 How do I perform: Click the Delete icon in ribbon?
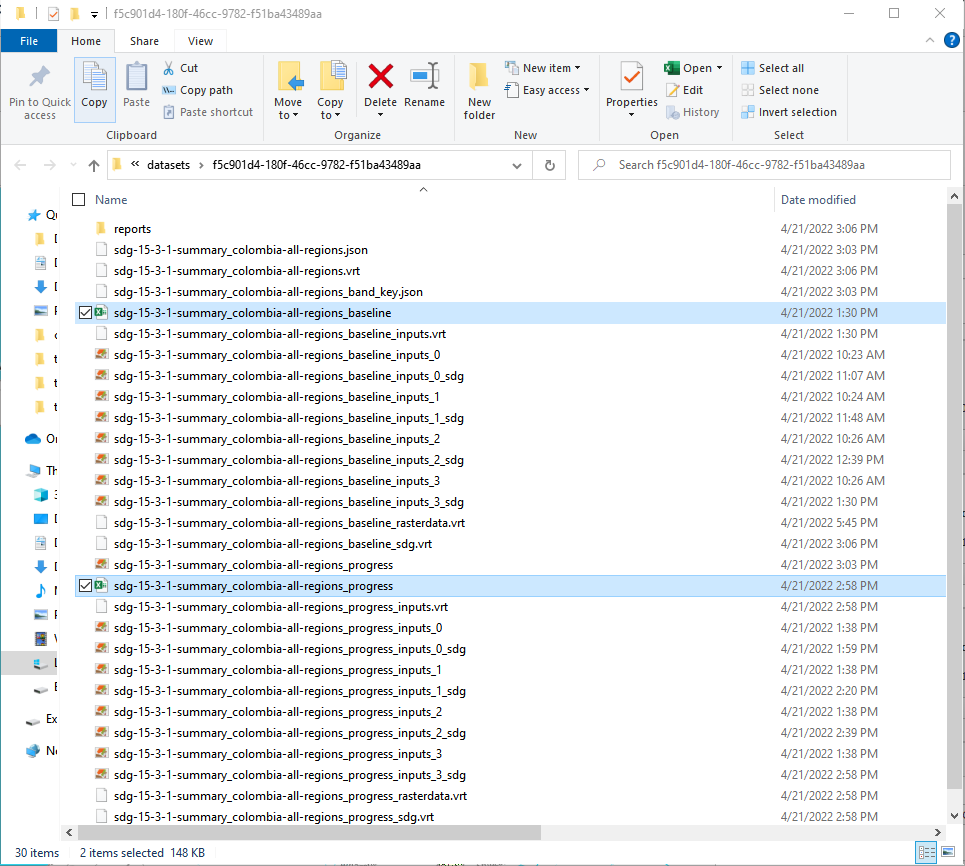380,78
